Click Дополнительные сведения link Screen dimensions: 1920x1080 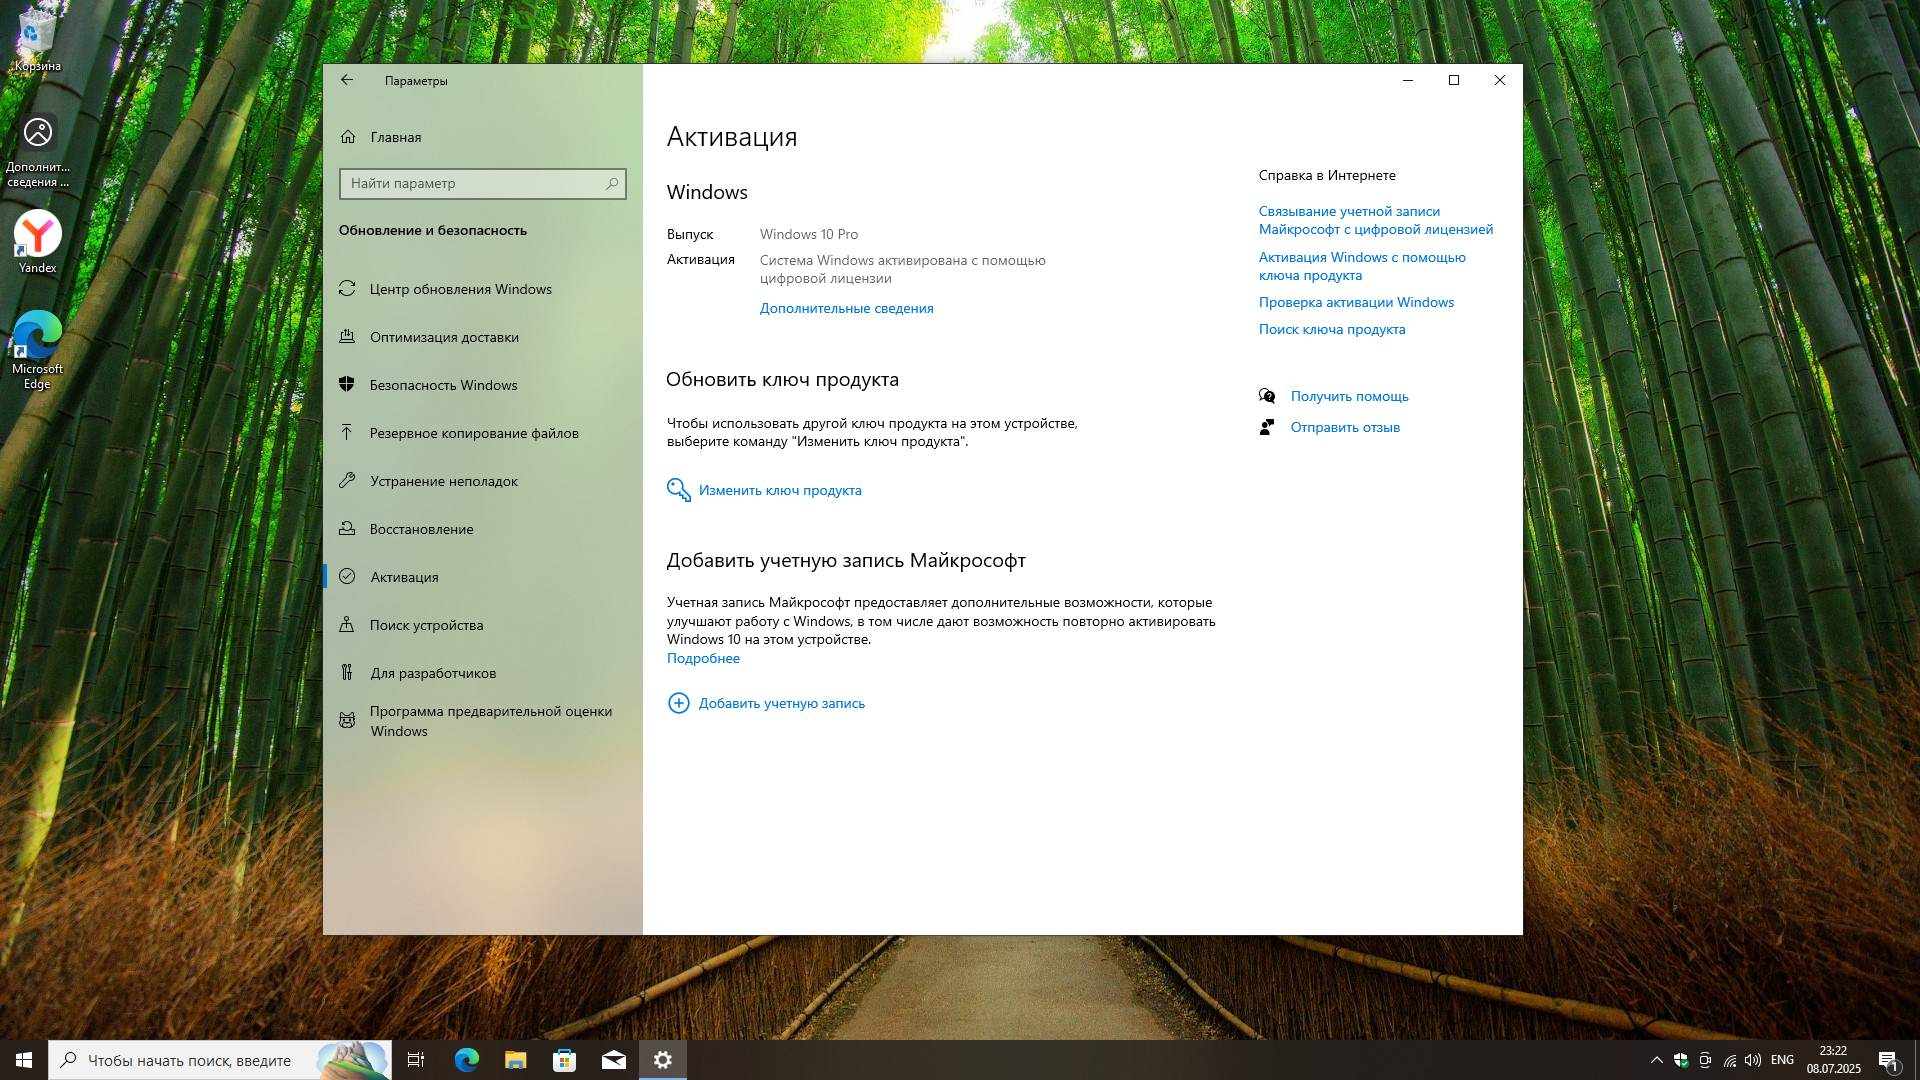coord(846,308)
